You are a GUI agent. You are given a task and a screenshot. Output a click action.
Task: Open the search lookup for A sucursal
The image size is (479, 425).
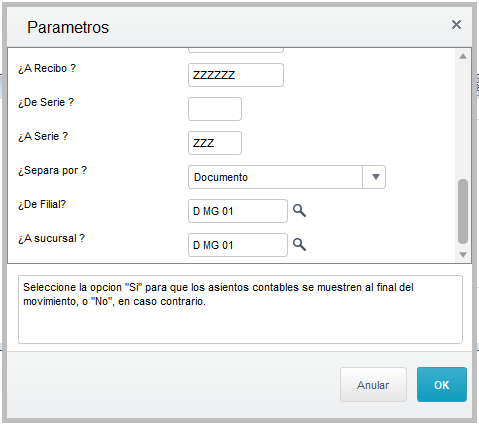pyautogui.click(x=299, y=245)
